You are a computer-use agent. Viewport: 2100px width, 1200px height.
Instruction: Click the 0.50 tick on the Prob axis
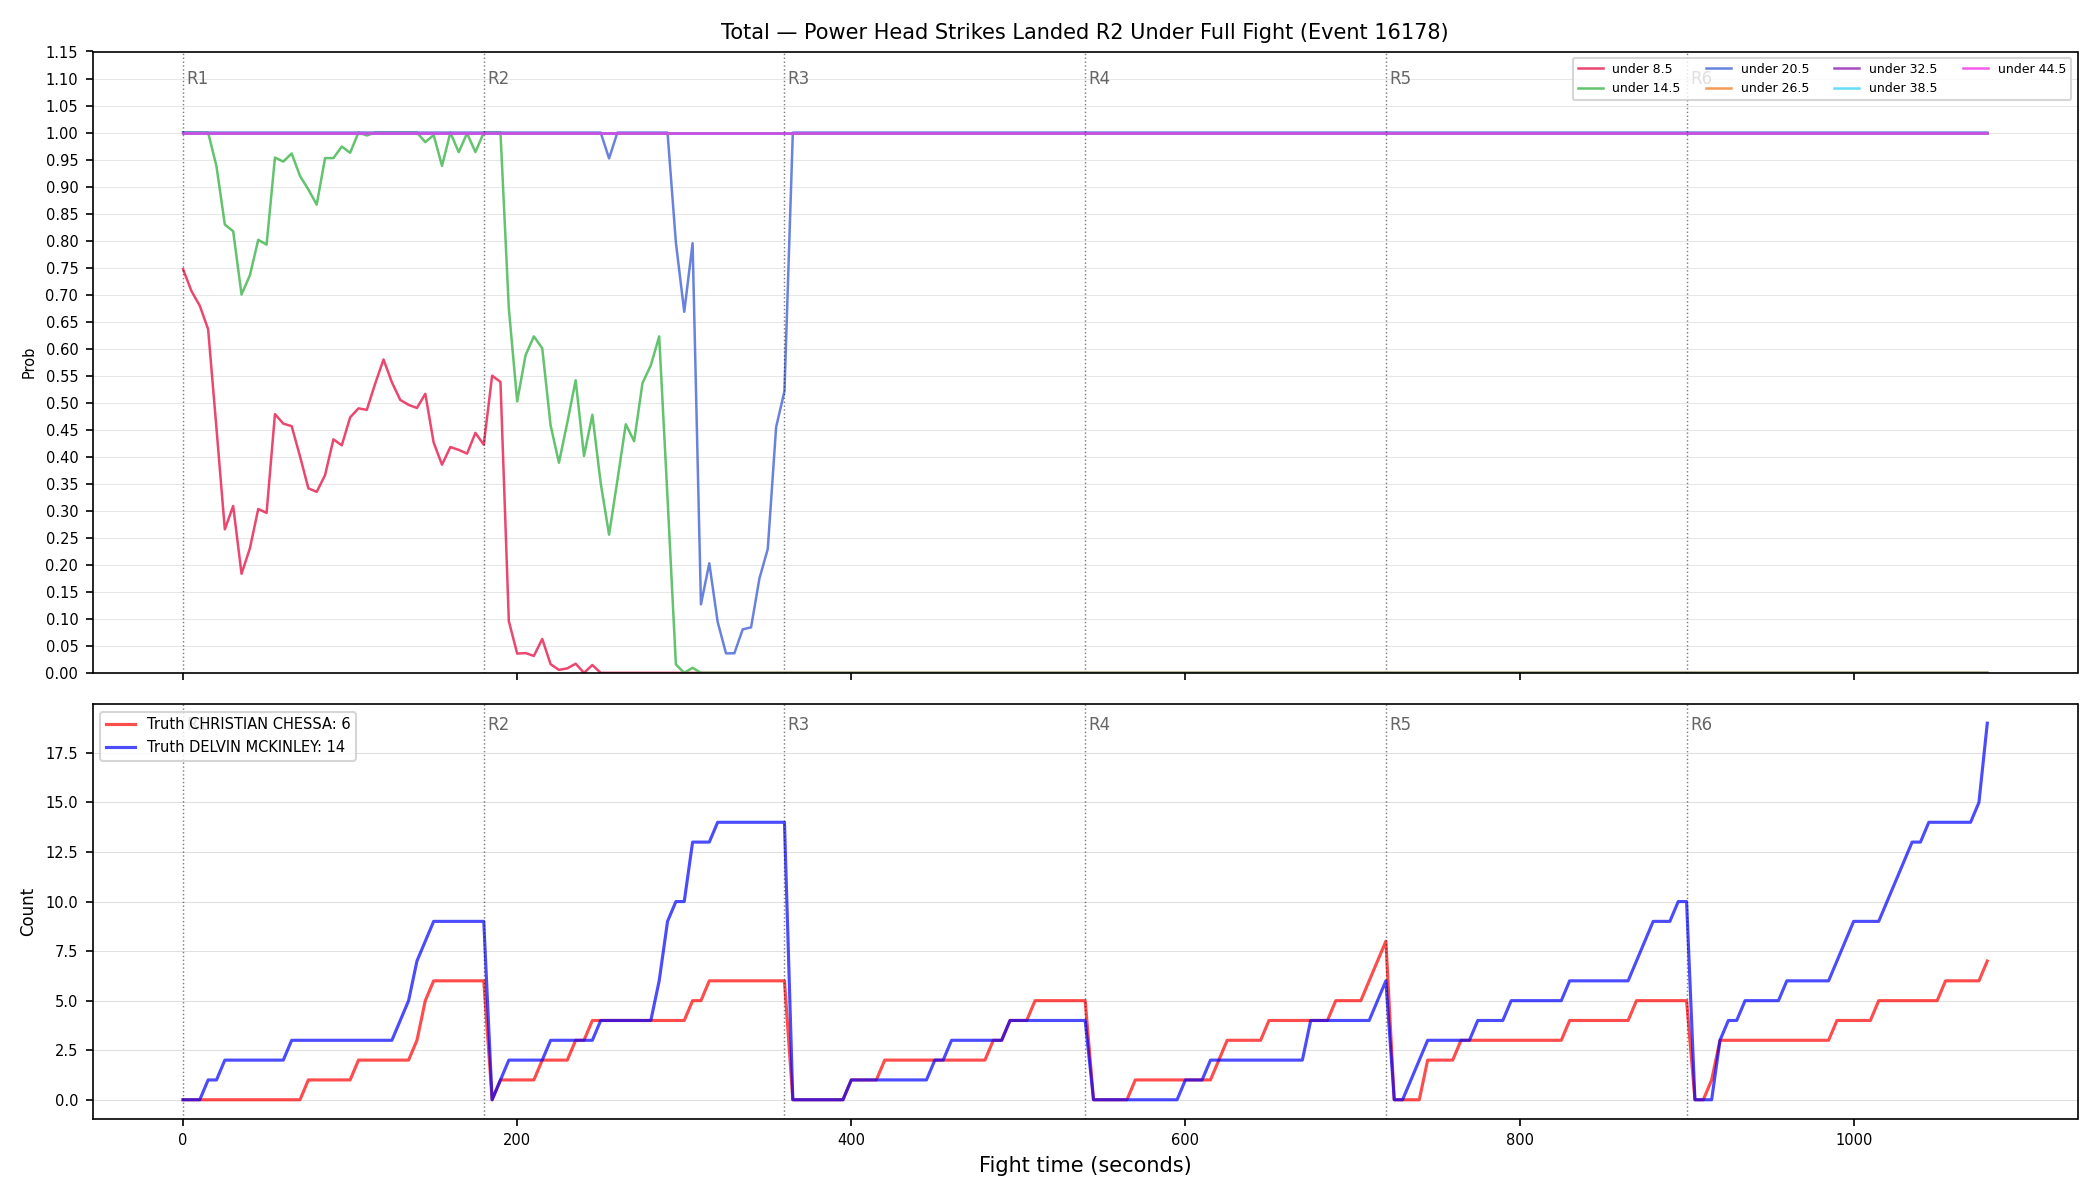[x=62, y=403]
